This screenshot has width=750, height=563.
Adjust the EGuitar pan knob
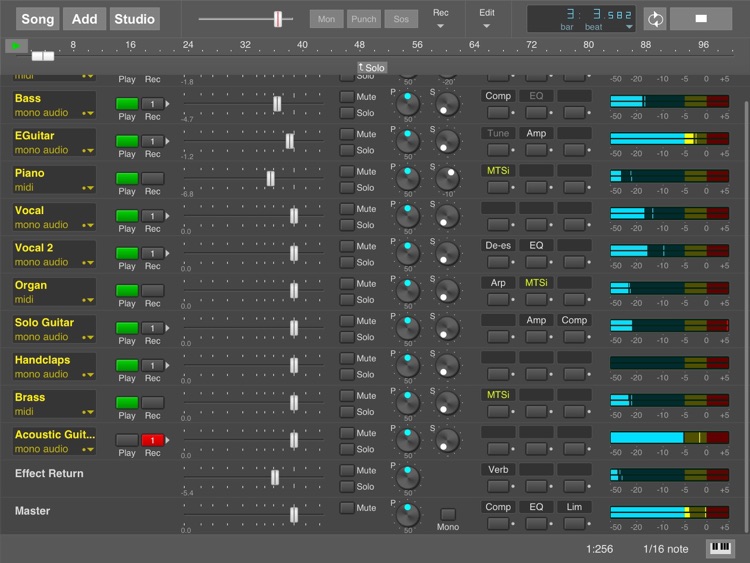tap(408, 142)
